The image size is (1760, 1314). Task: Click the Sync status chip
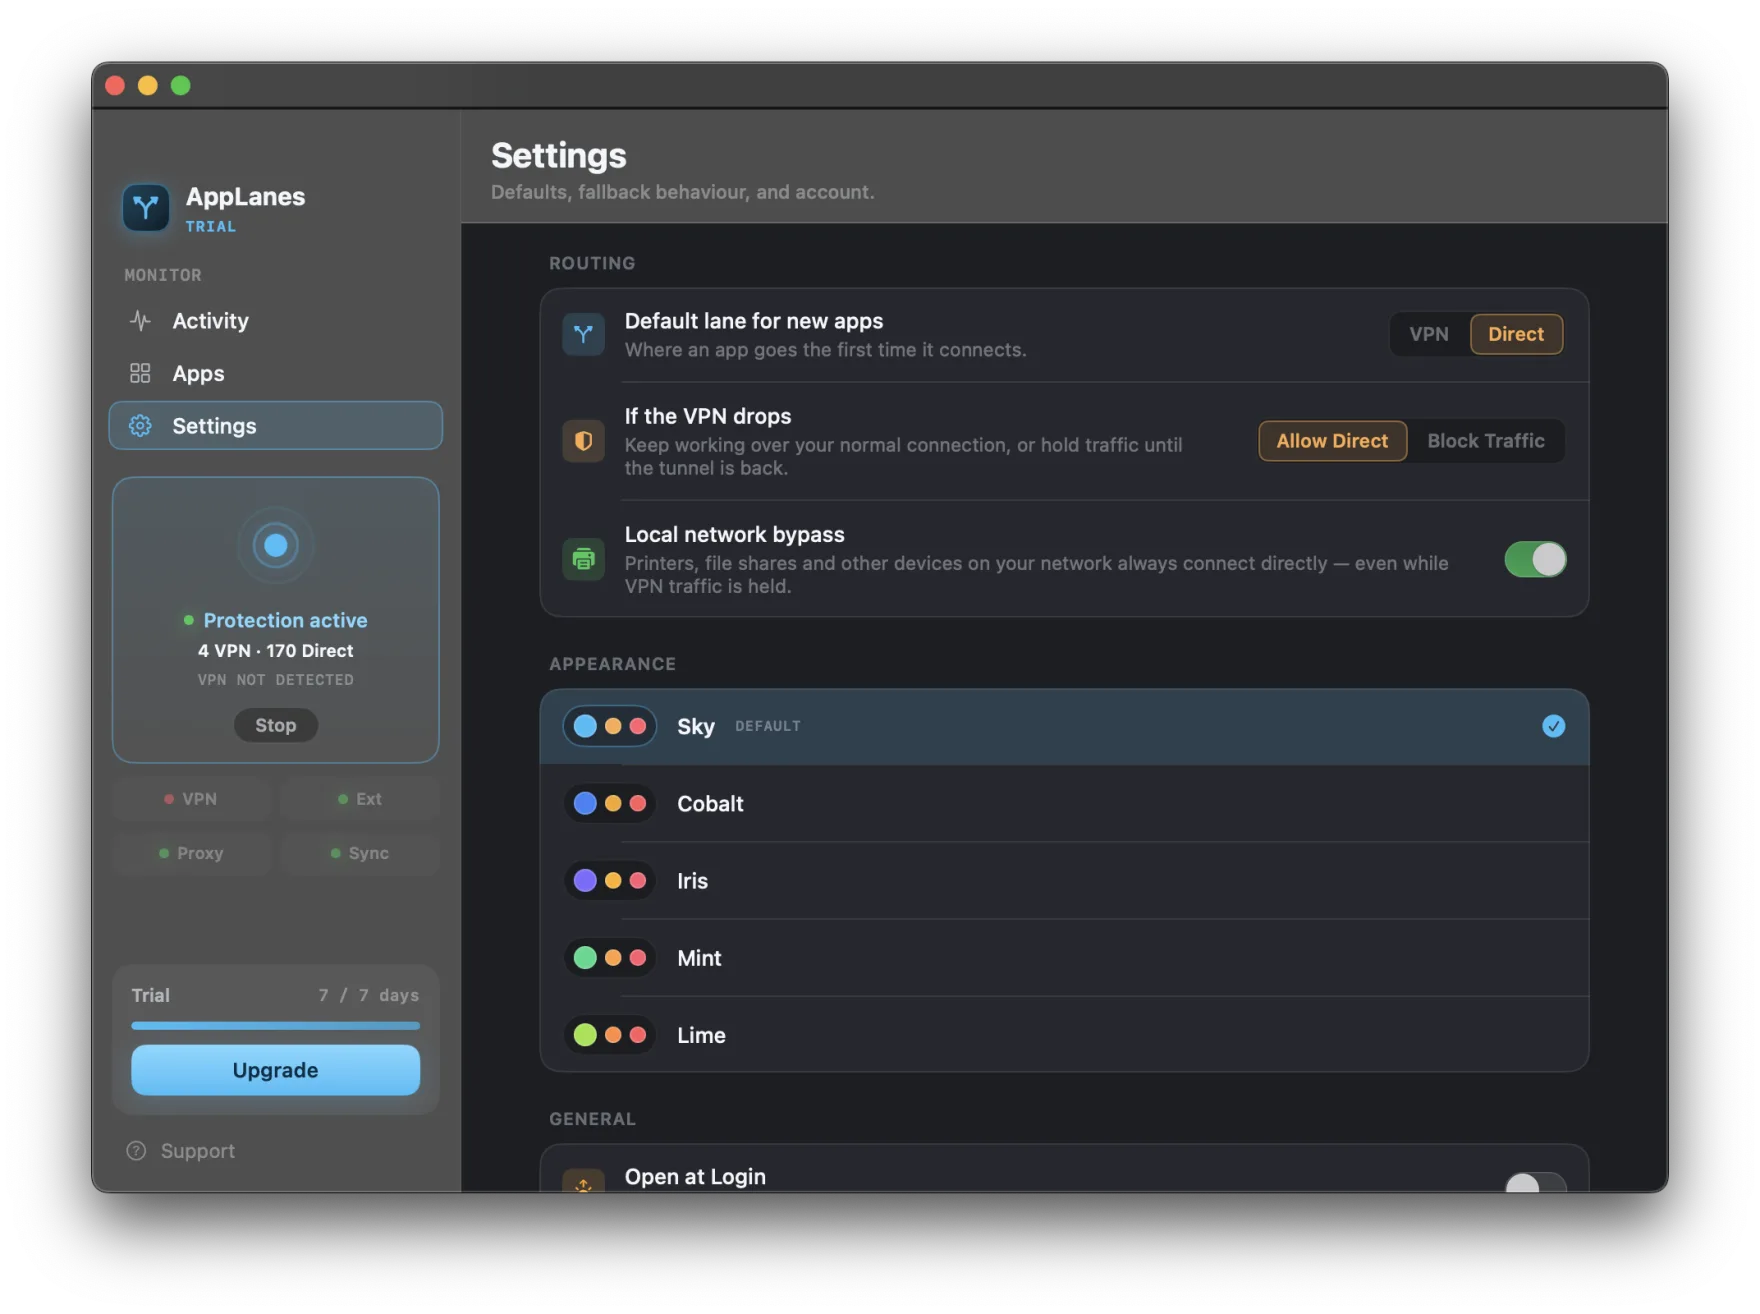[x=360, y=853]
